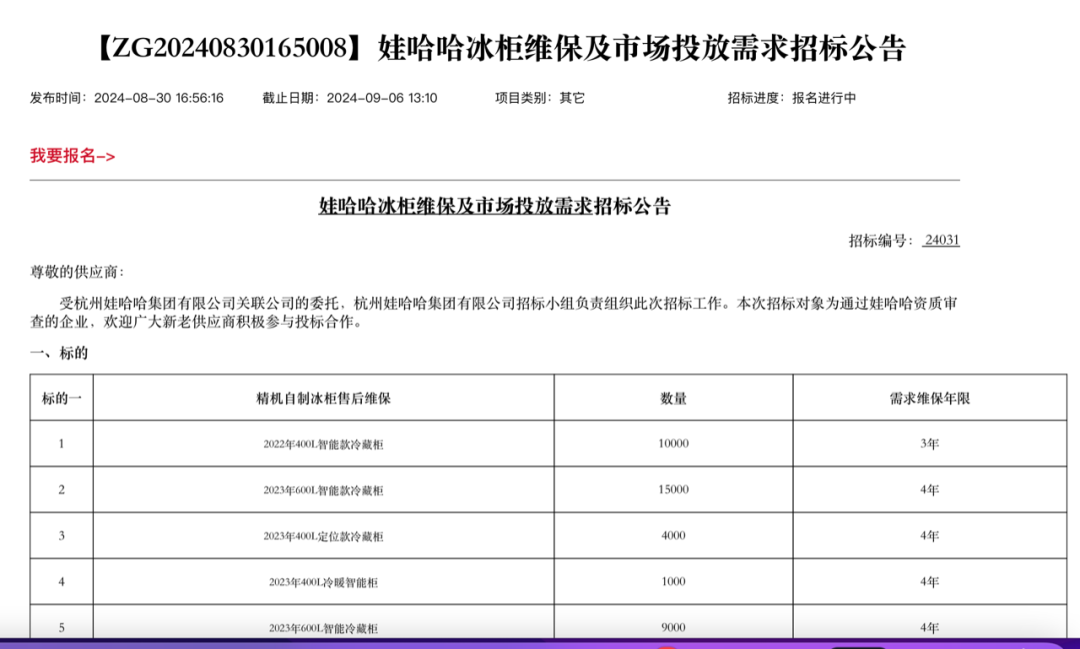Click the 尊敬的供应商 greeting line
This screenshot has height=649, width=1080.
(x=77, y=272)
